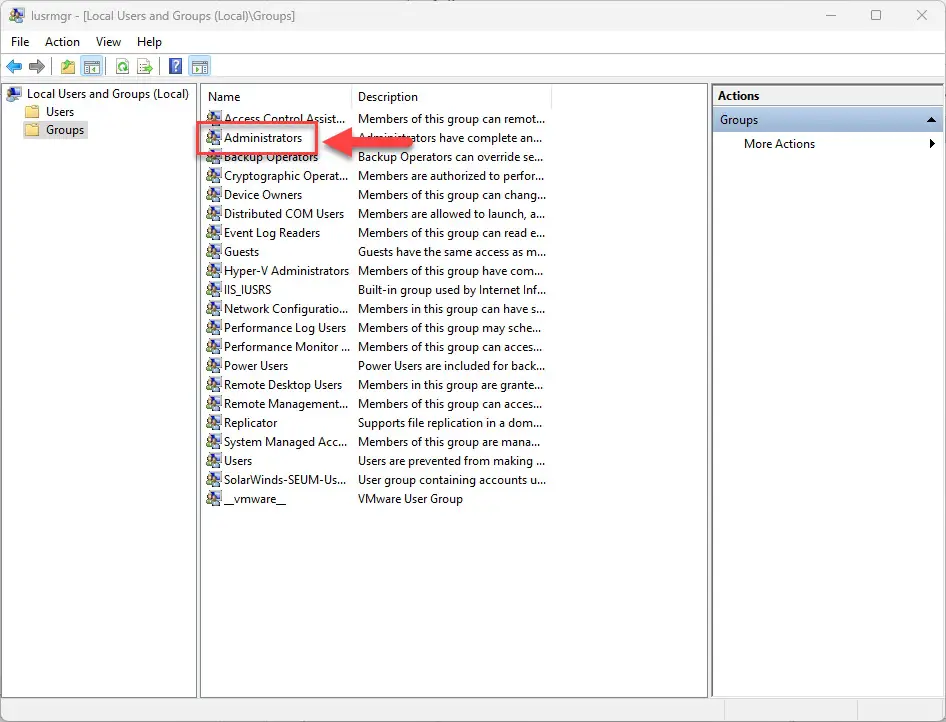Click the Administrators group icon
This screenshot has height=722, width=946.
coord(213,138)
